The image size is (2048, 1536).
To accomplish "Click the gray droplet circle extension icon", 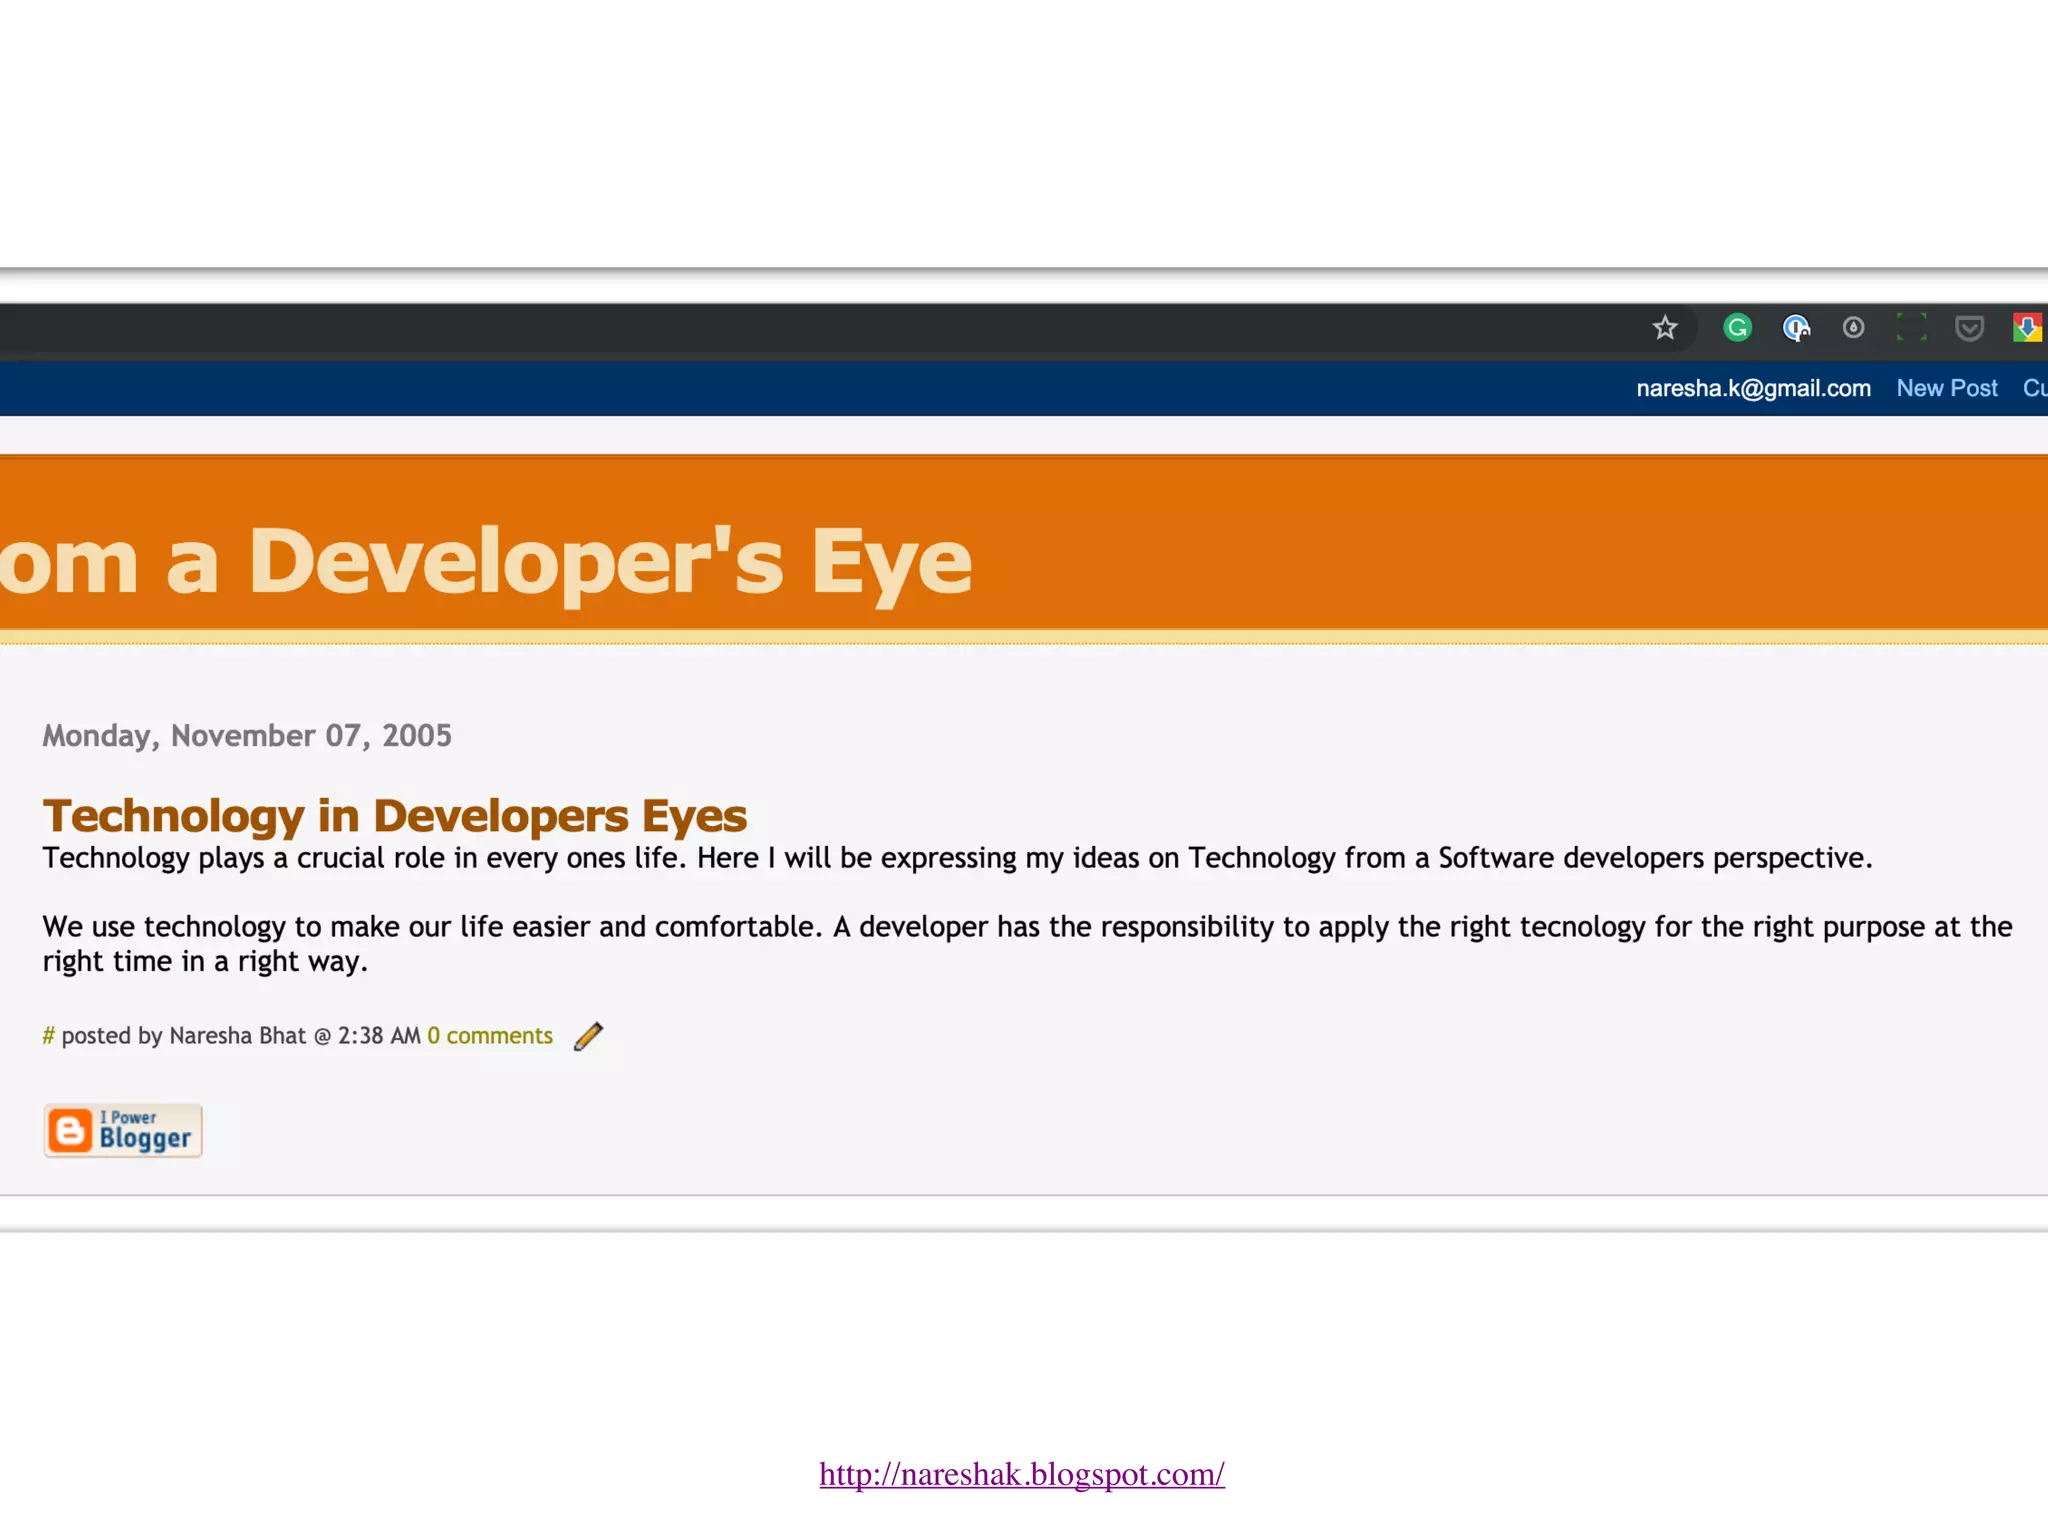I will (1853, 328).
